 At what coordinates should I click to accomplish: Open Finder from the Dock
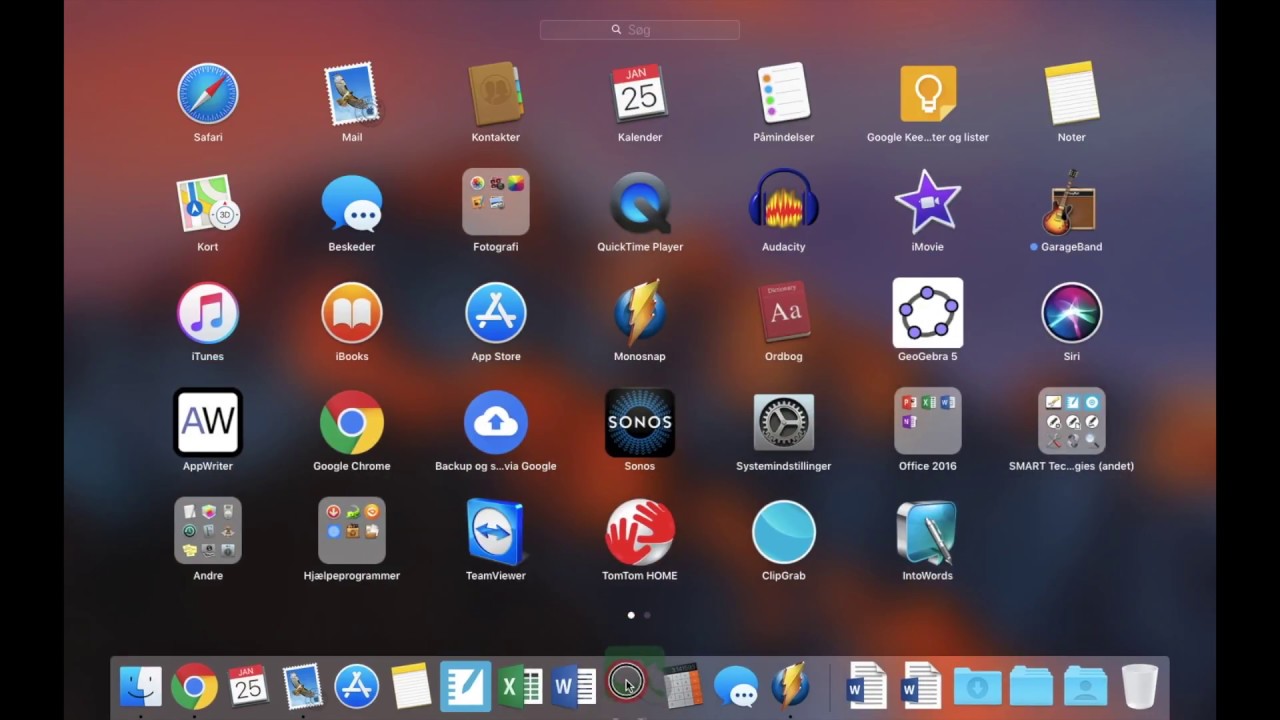[x=141, y=687]
